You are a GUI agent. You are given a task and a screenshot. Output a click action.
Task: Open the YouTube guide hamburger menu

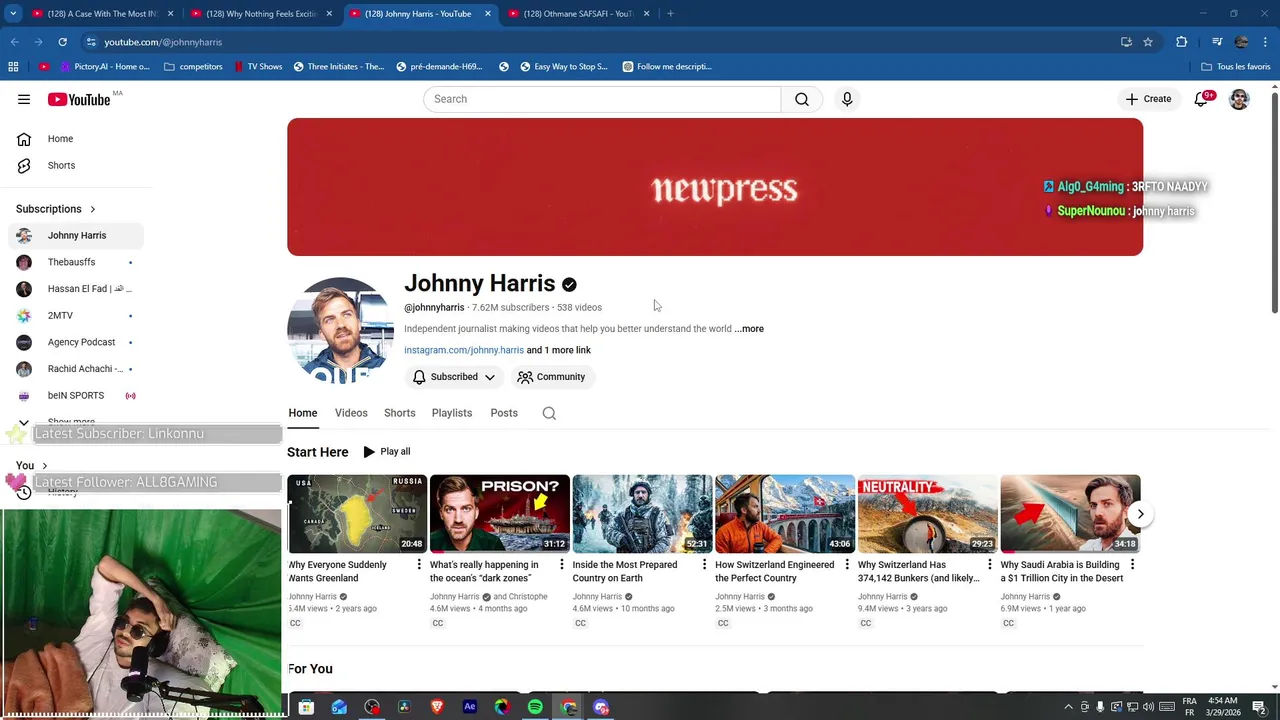point(24,99)
